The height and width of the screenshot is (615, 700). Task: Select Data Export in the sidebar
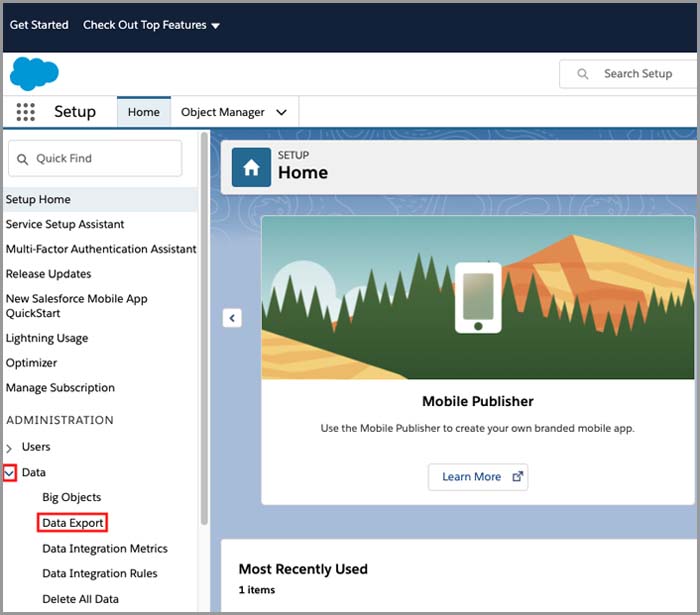pos(72,523)
